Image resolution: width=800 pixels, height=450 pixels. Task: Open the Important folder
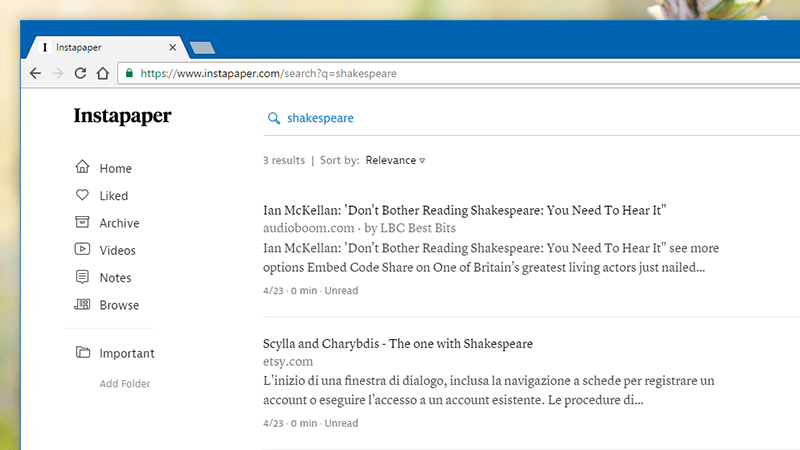pos(127,354)
